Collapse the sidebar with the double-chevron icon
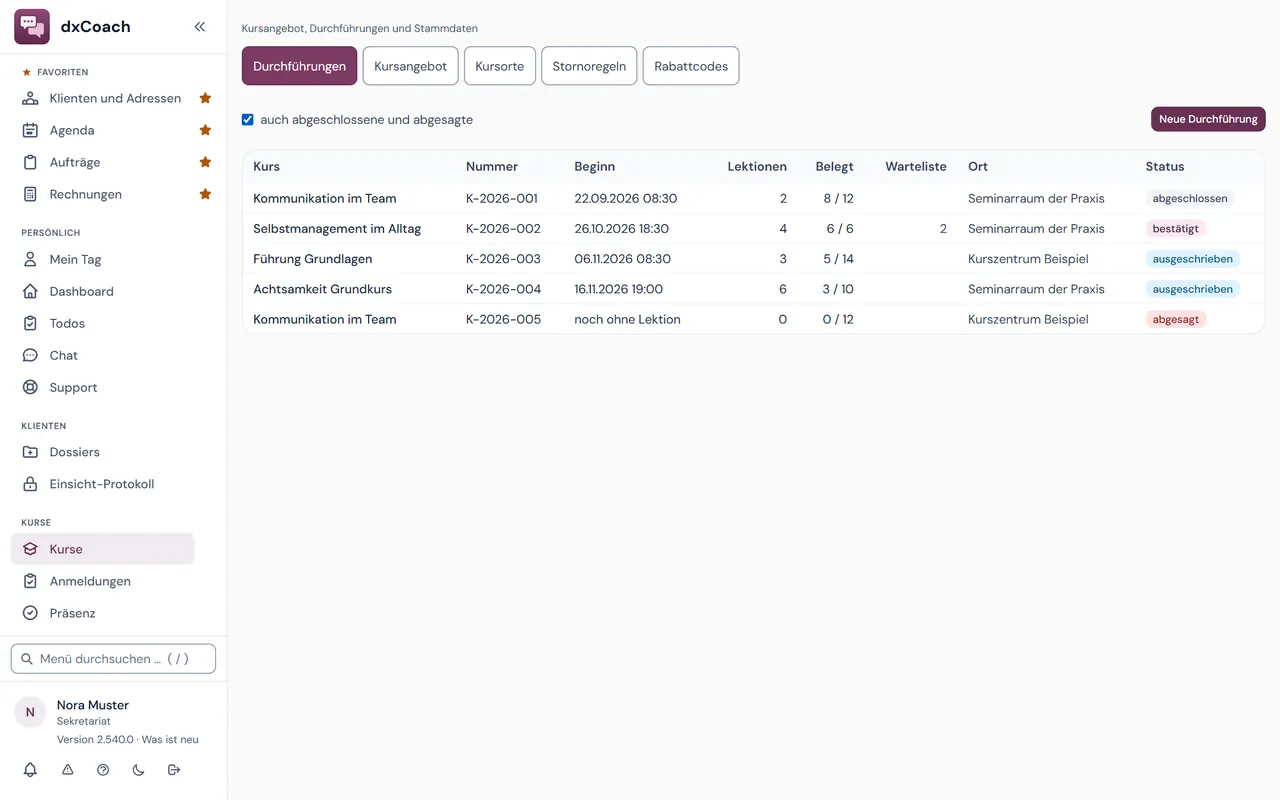The width and height of the screenshot is (1280, 800). tap(200, 27)
